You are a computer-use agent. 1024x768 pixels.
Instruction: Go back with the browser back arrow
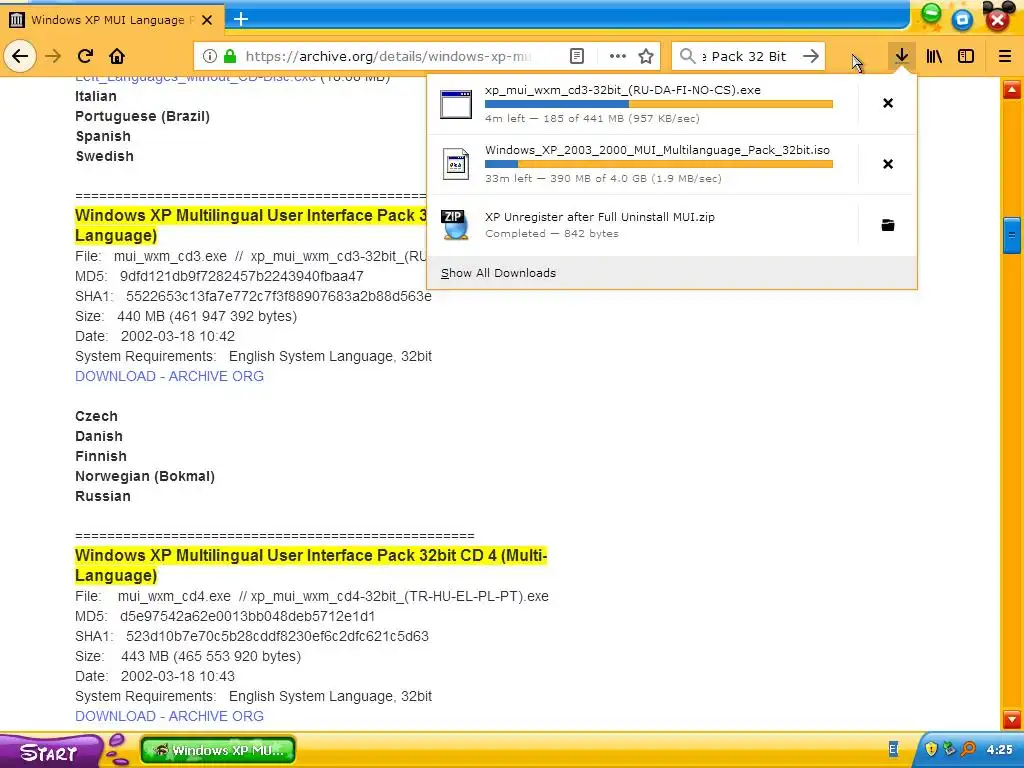[20, 56]
